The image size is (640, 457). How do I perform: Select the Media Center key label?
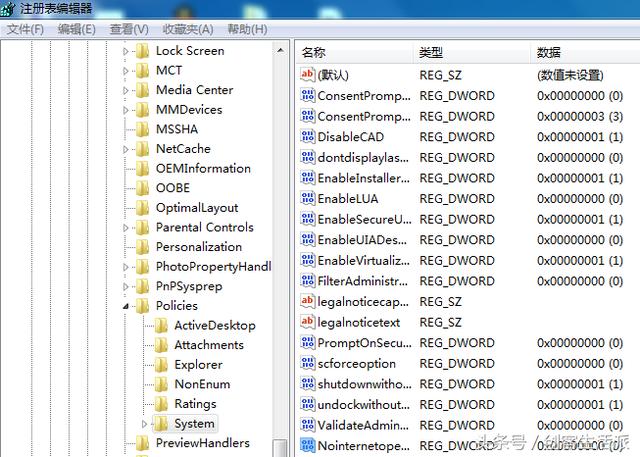195,90
